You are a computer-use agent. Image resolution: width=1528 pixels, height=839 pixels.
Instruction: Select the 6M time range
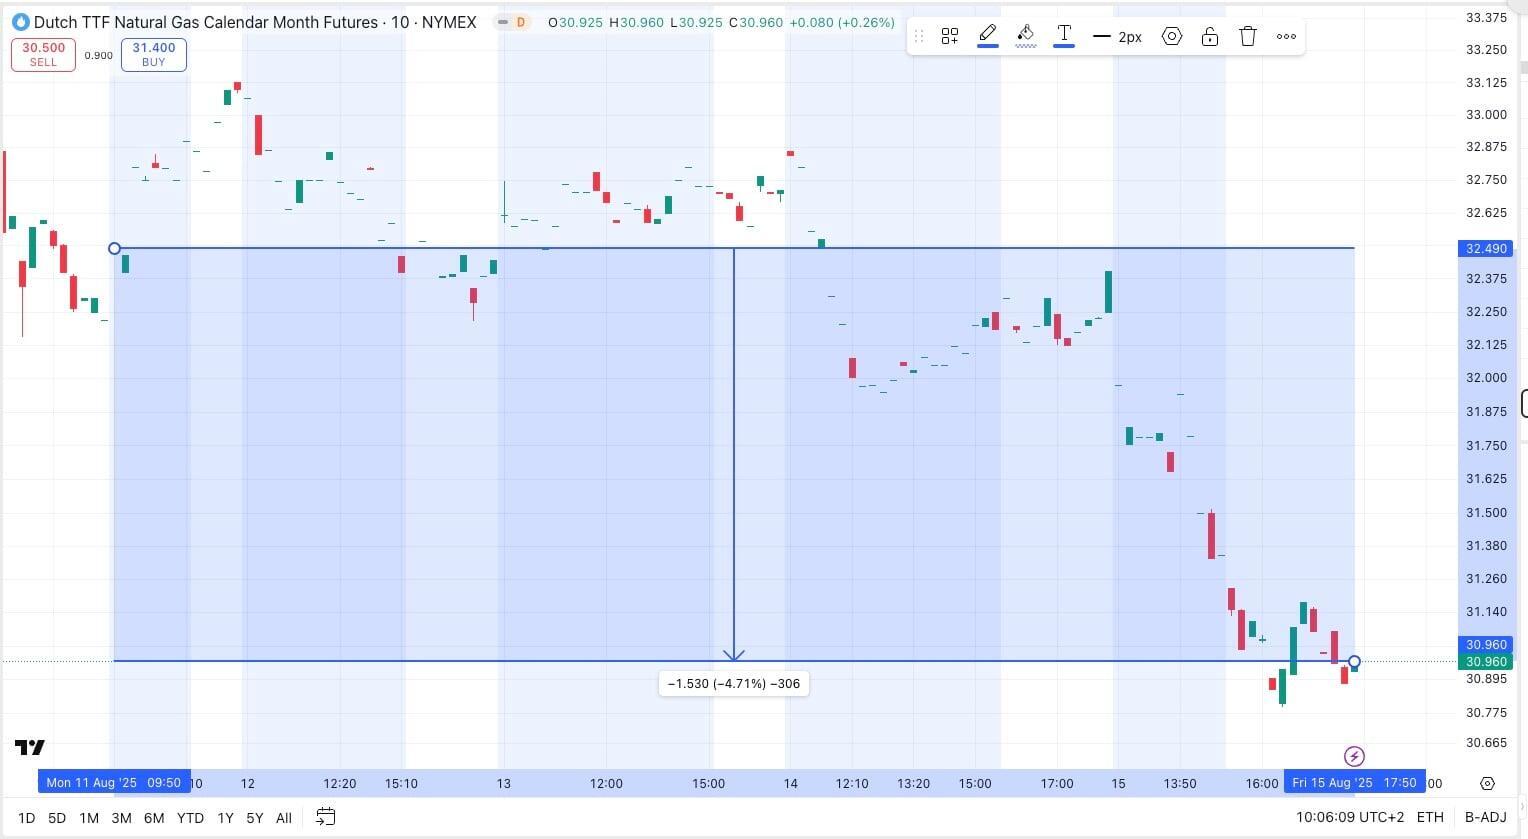(154, 818)
